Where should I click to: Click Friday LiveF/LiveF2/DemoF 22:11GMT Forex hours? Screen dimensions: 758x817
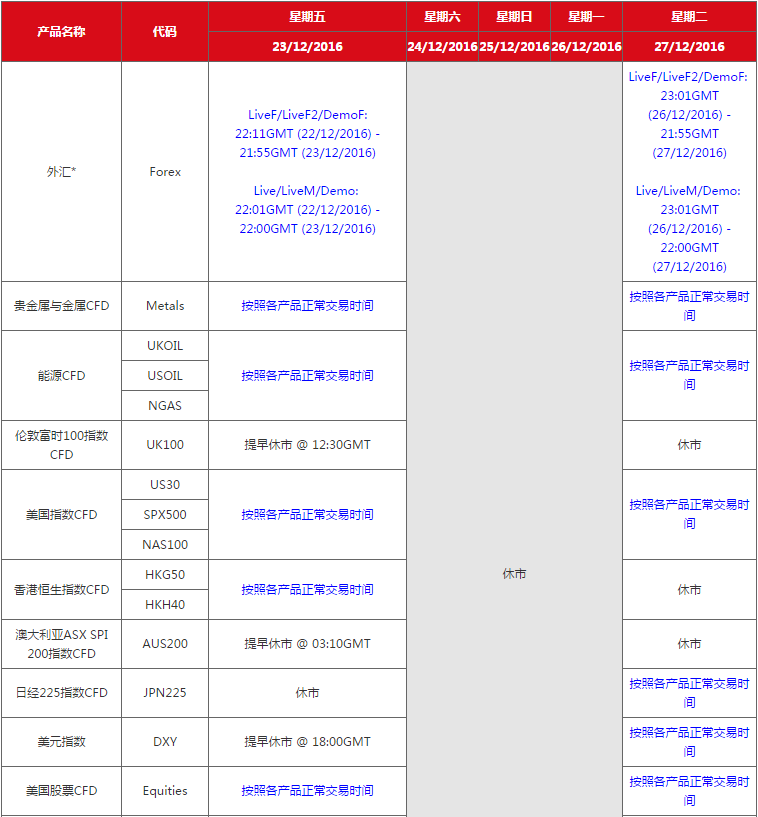[x=307, y=134]
